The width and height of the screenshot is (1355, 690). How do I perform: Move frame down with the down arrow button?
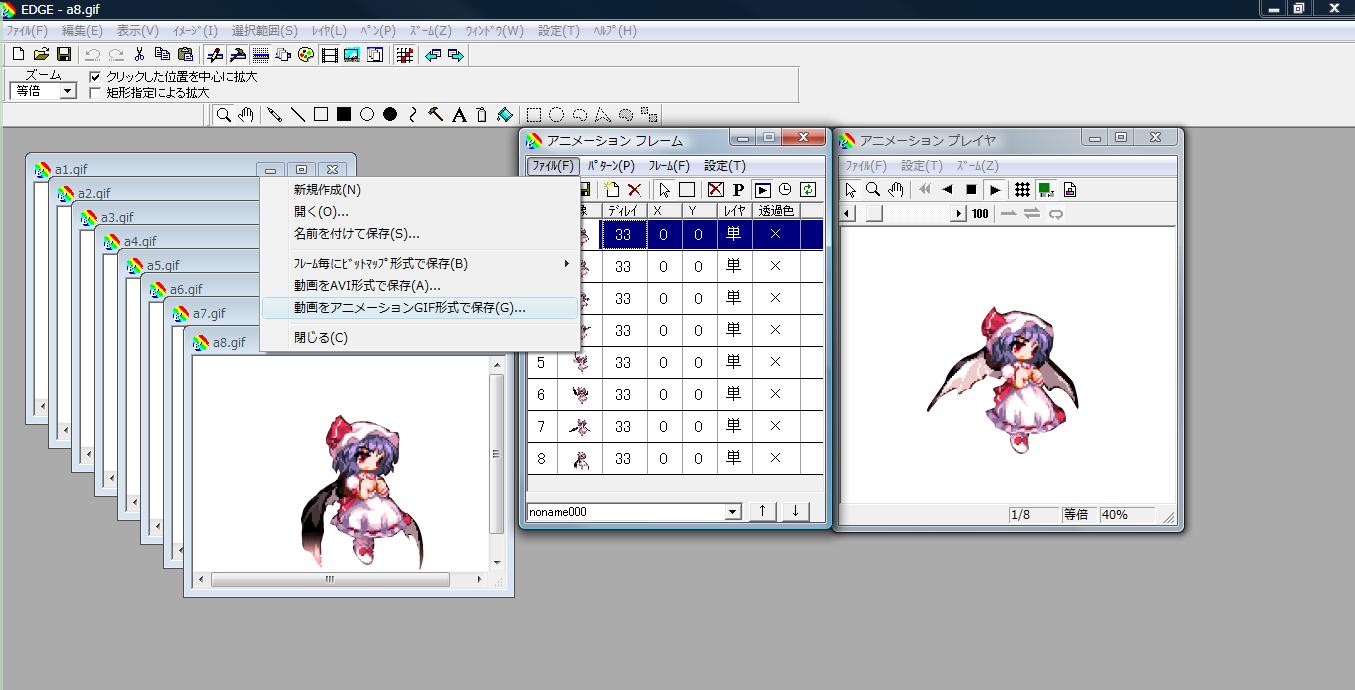pyautogui.click(x=795, y=511)
